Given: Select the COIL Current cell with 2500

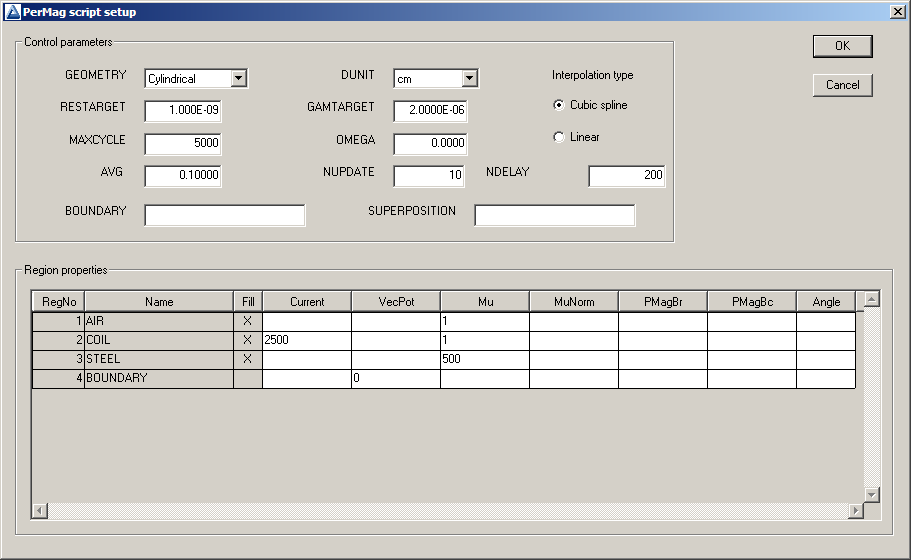Looking at the screenshot, I should point(306,340).
